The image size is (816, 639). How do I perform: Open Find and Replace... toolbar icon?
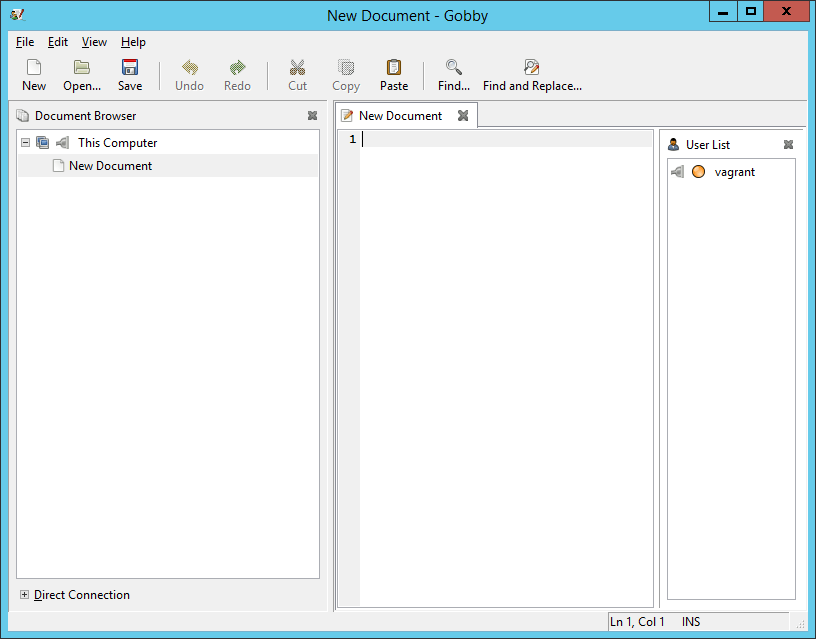(532, 68)
